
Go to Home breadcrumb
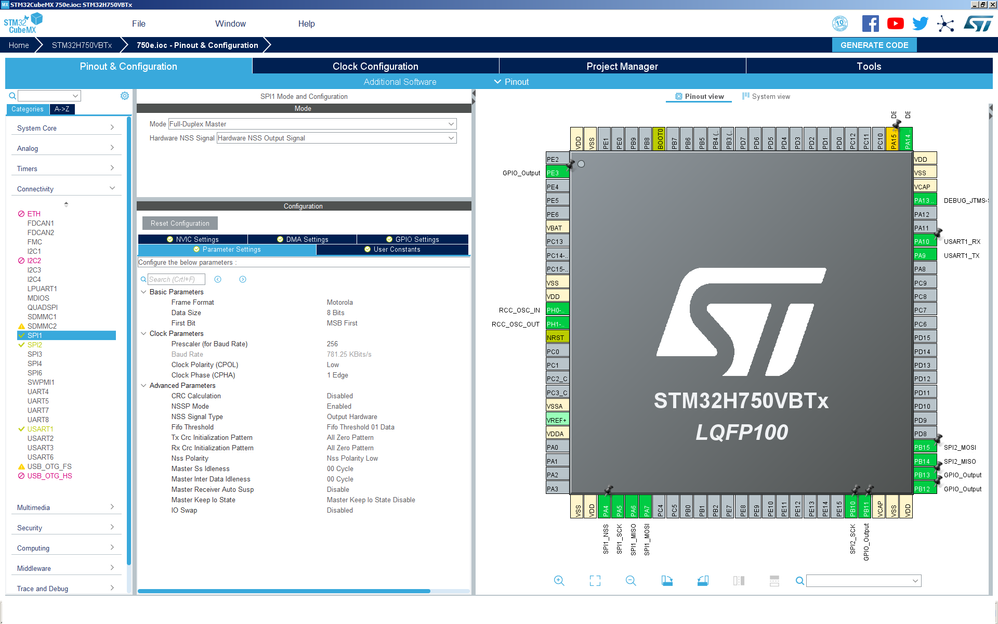[18, 45]
